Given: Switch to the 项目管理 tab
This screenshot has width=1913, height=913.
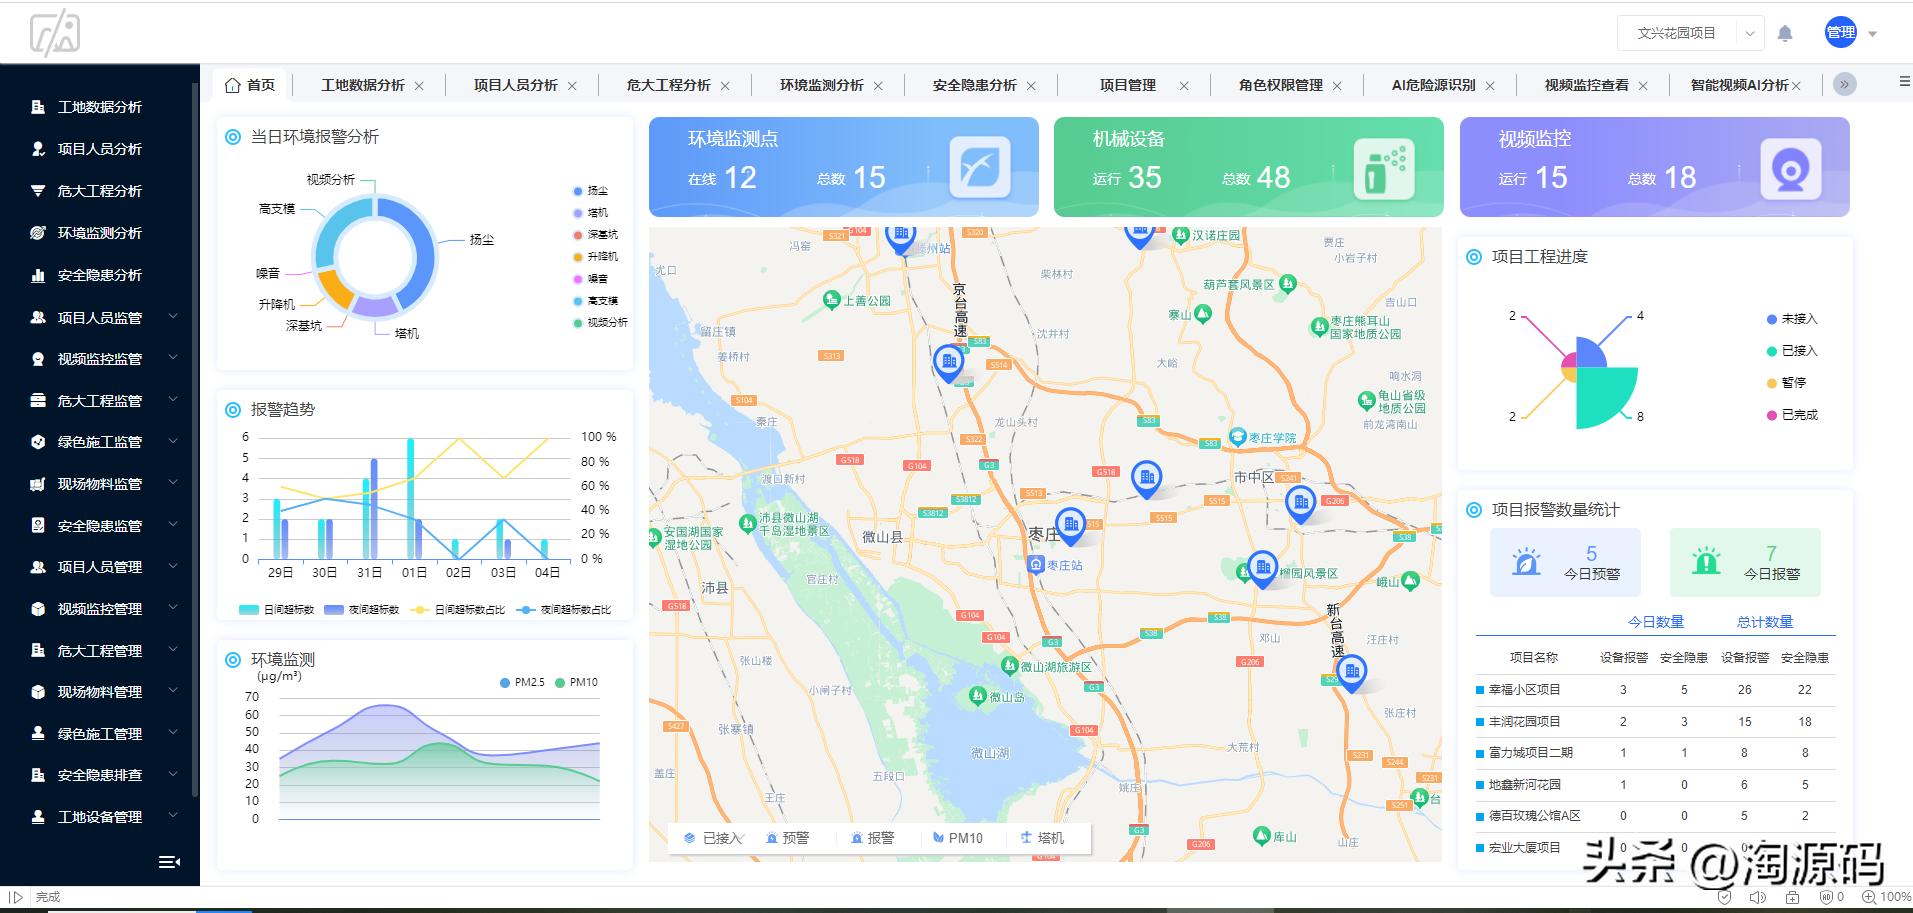Looking at the screenshot, I should point(1128,85).
